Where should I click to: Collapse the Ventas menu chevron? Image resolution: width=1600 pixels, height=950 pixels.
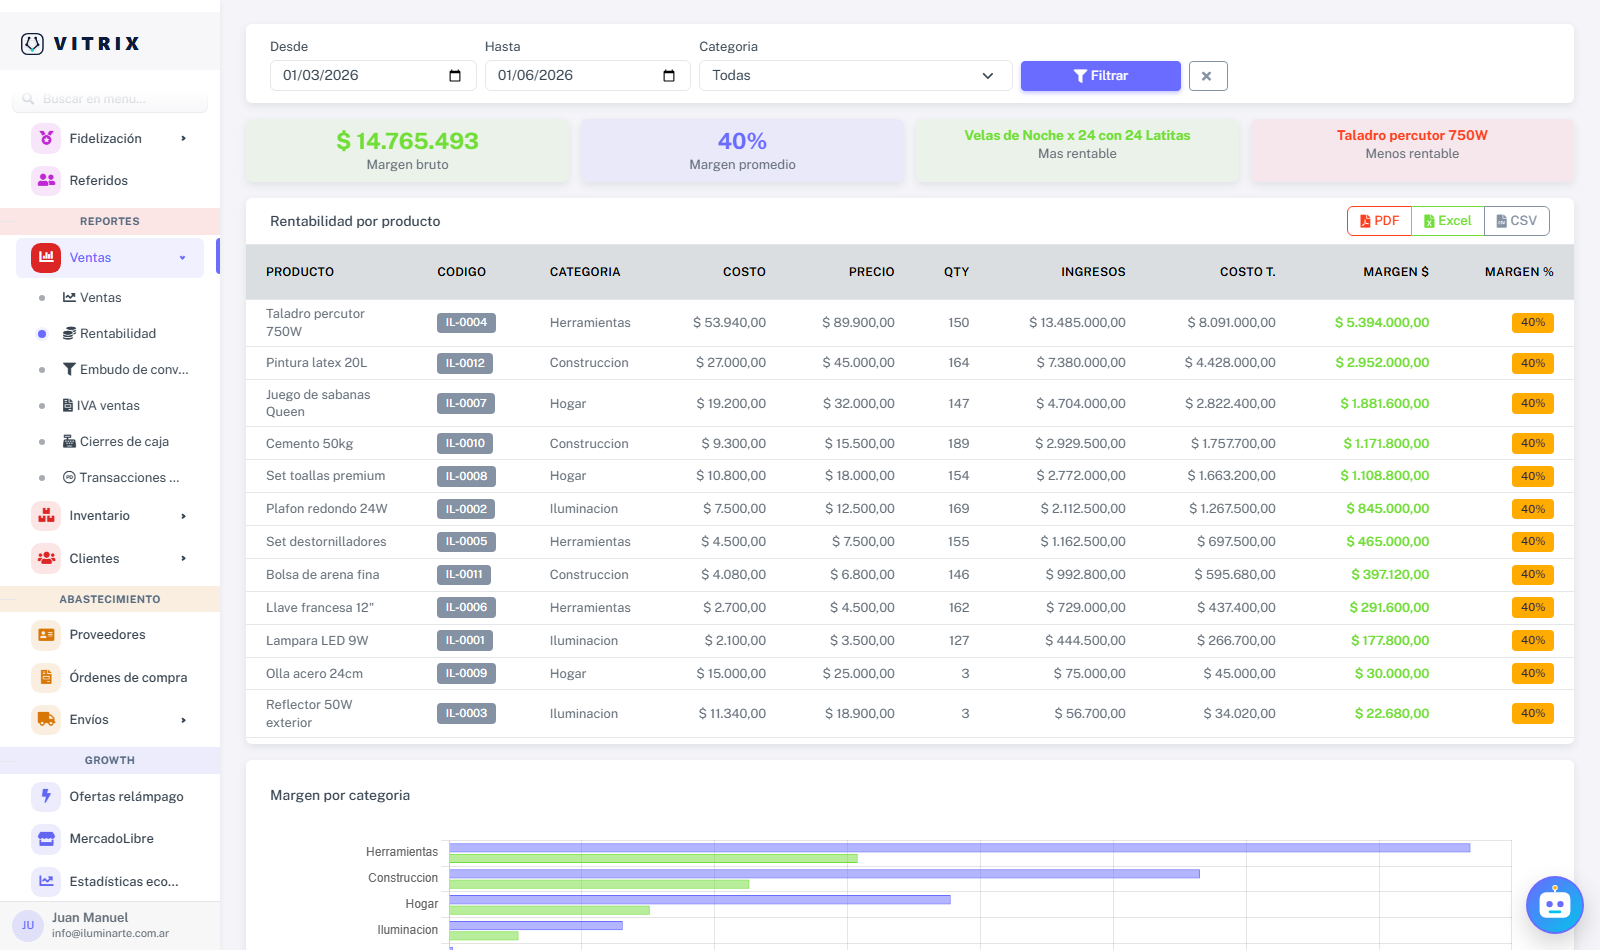[x=183, y=258]
